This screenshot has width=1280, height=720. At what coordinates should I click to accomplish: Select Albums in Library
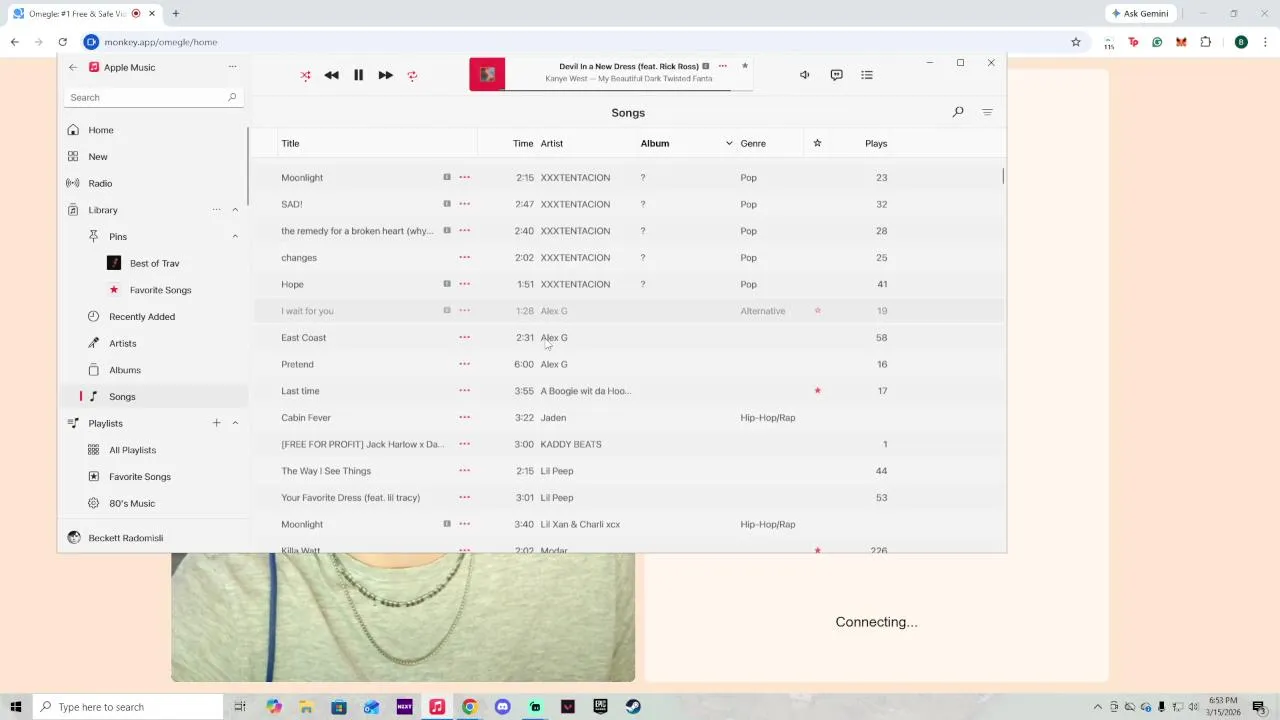point(124,370)
